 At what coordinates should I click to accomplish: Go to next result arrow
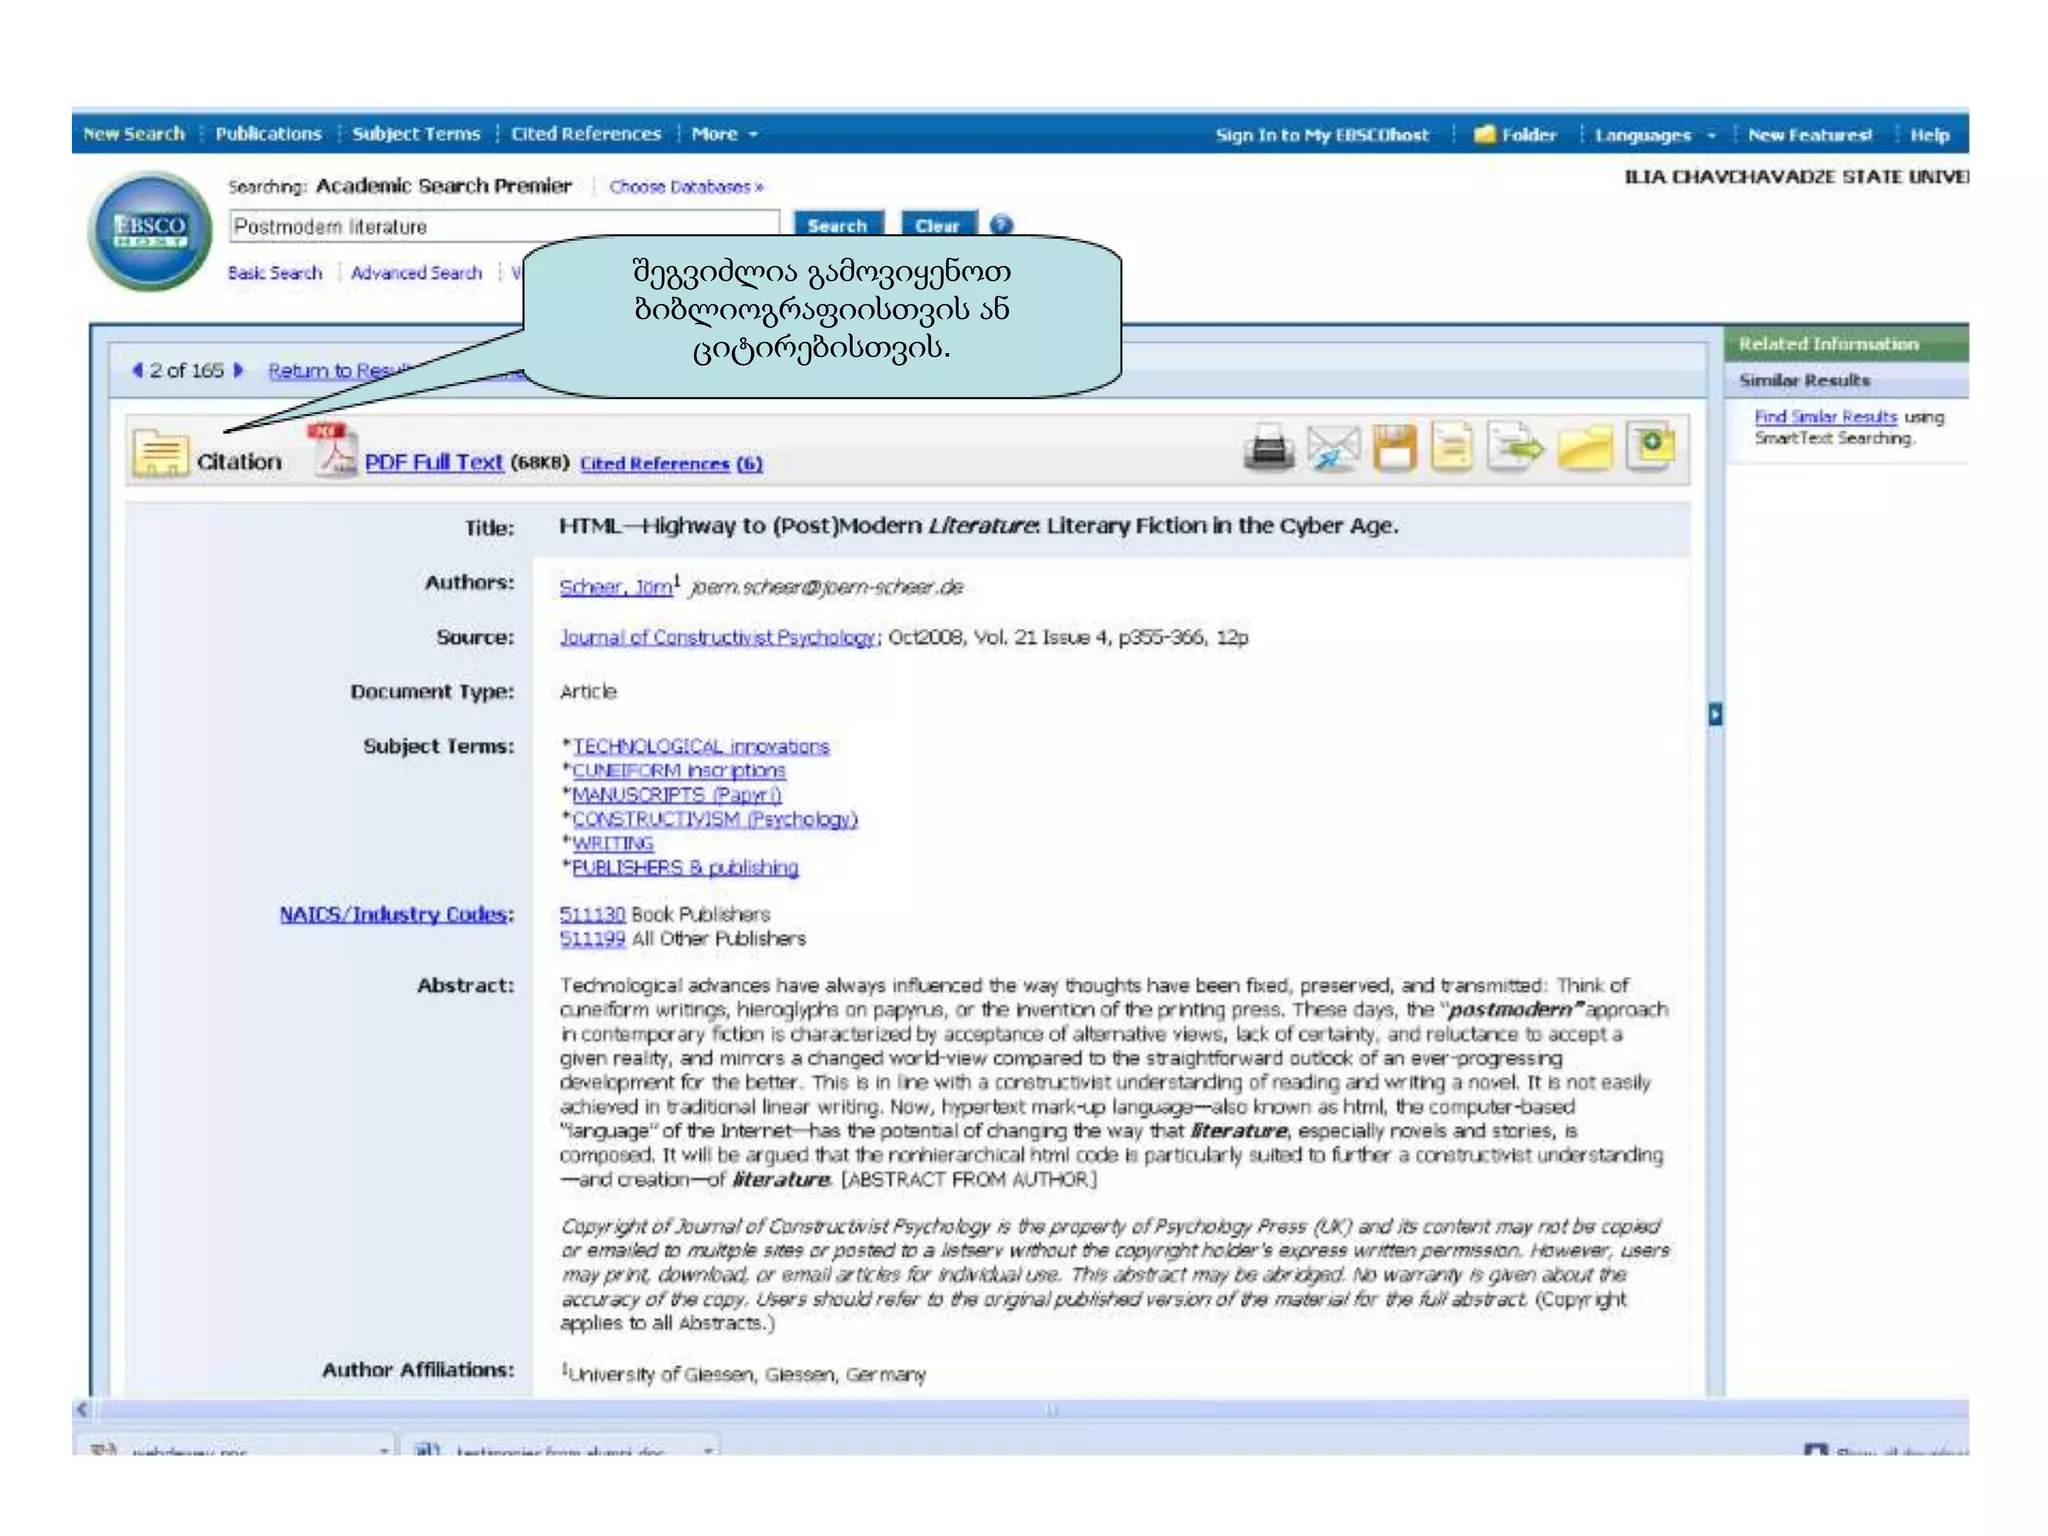coord(238,370)
